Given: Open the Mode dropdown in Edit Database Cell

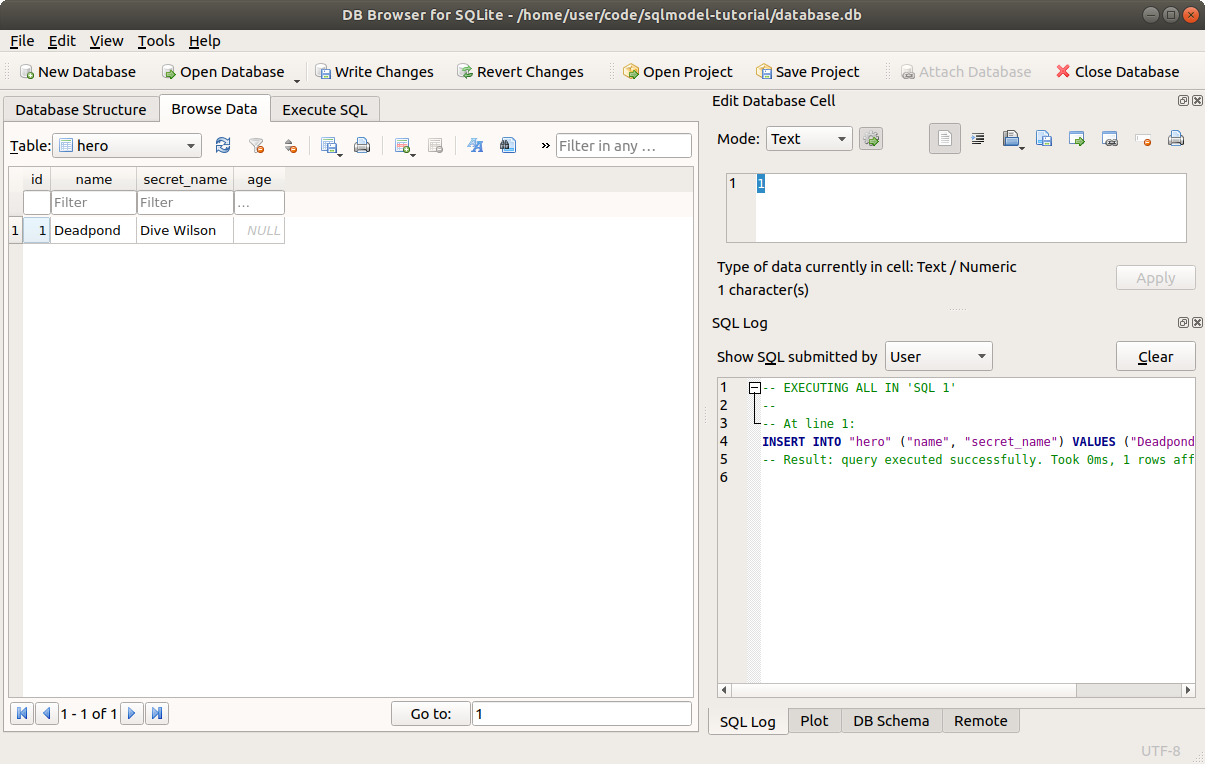Looking at the screenshot, I should tap(808, 139).
